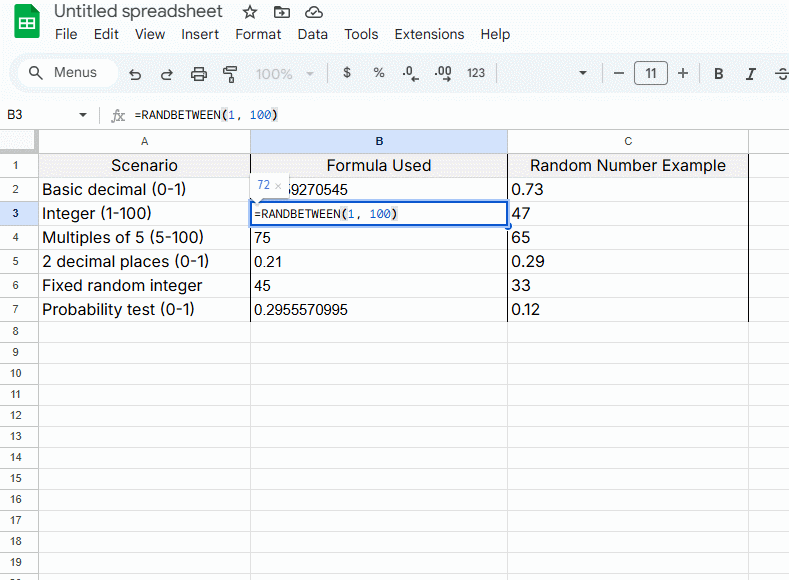Open the Extensions menu
789x580 pixels.
point(429,34)
